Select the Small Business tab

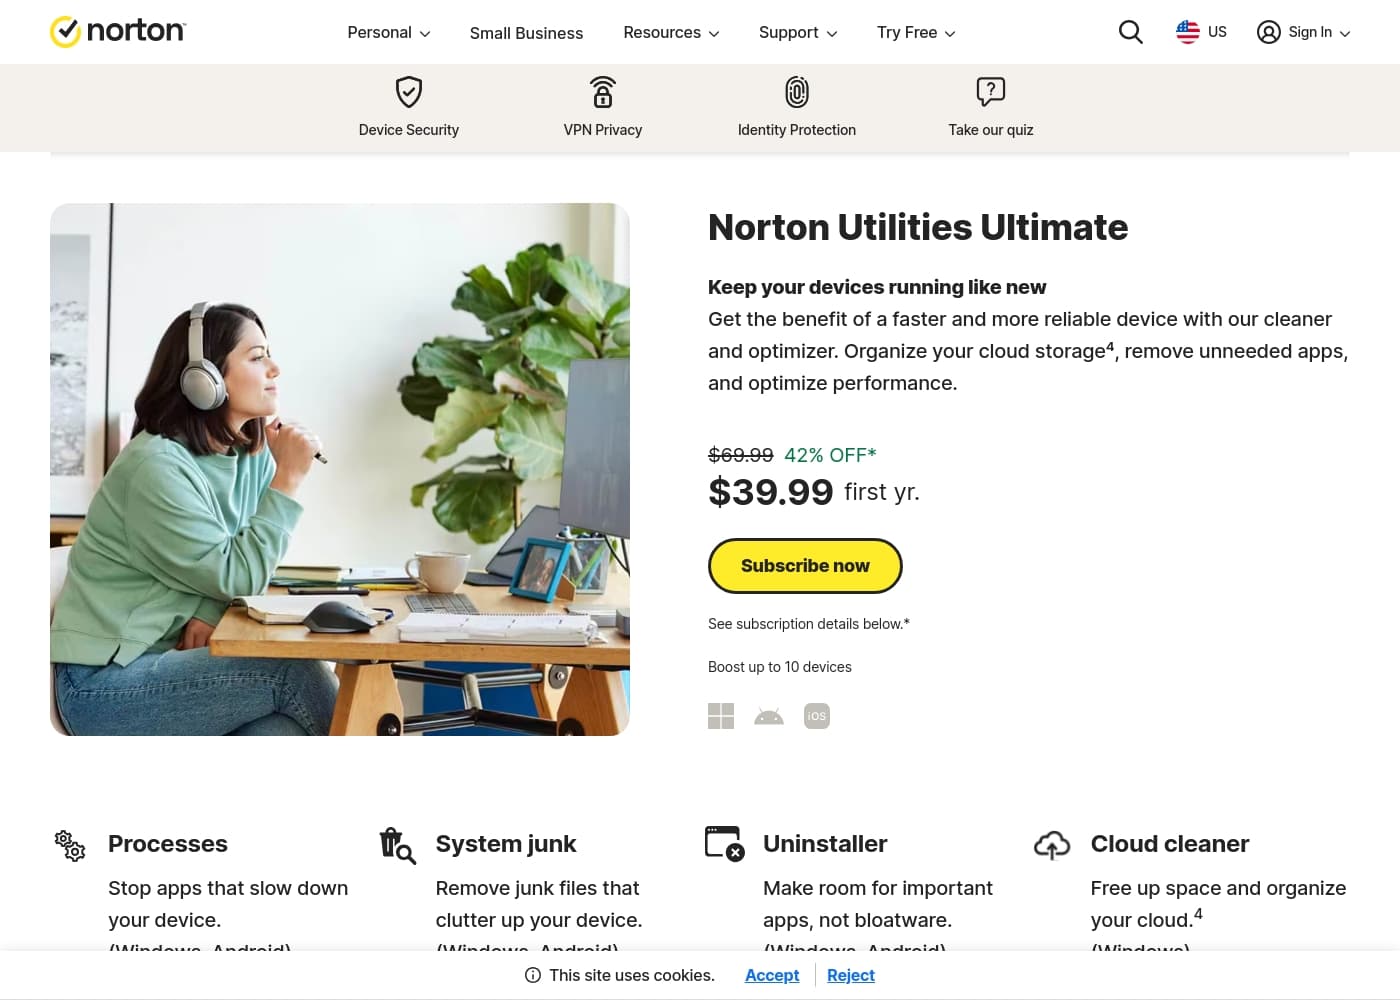(x=526, y=33)
